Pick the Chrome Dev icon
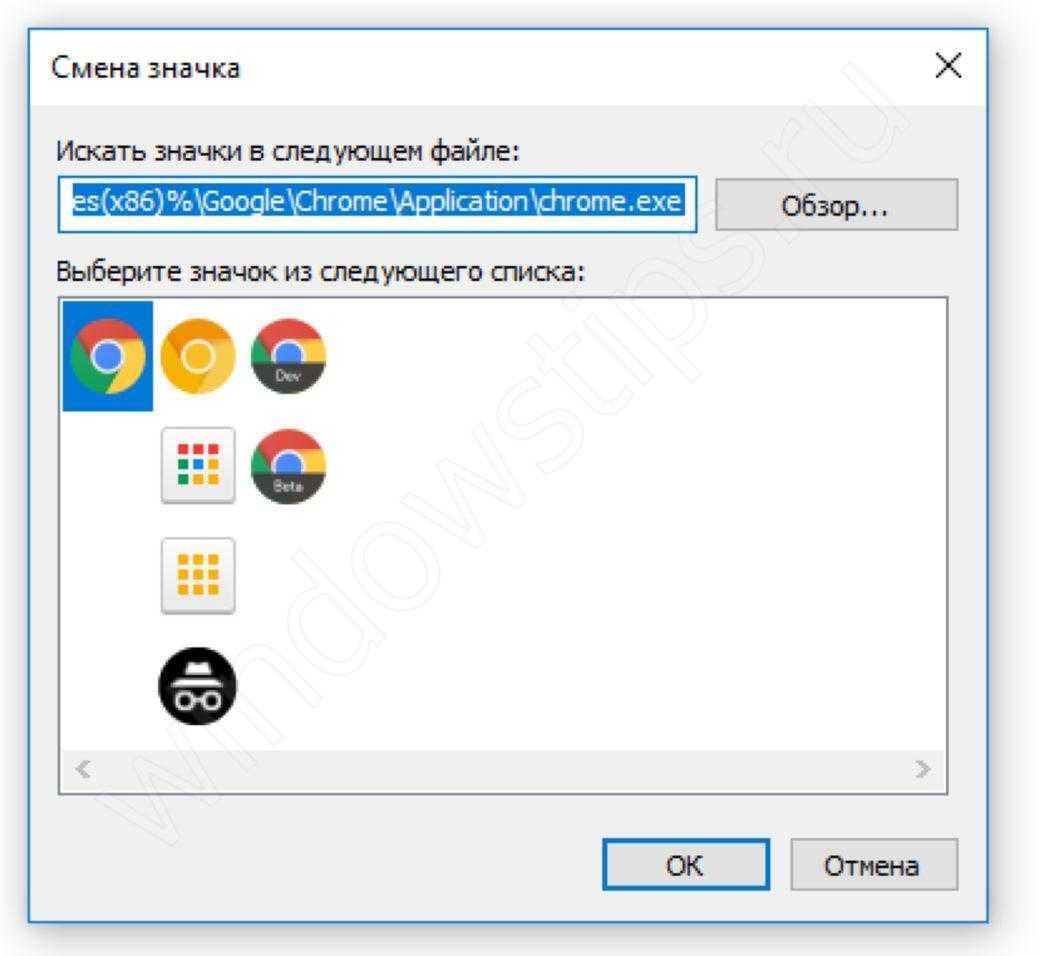 coord(288,356)
